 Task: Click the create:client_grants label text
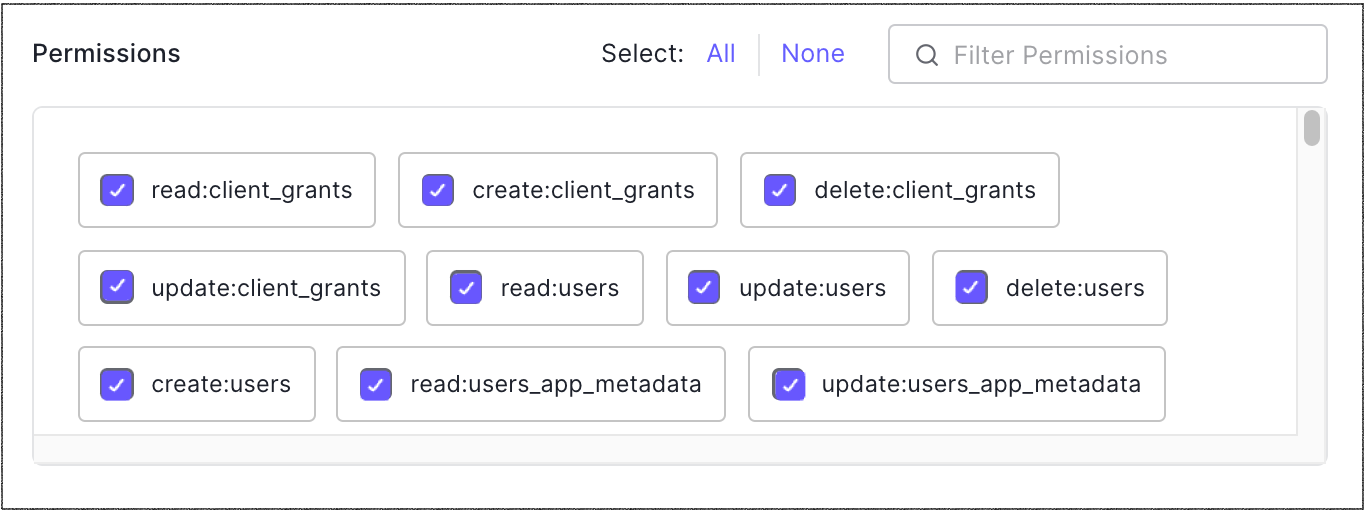584,190
